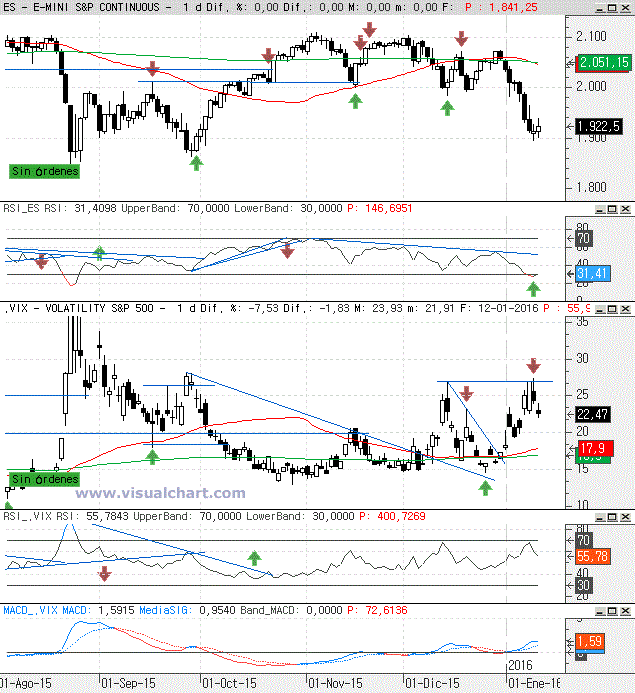The width and height of the screenshot is (635, 693).
Task: Click the 01-Ago-15 date axis label
Action: click(26, 683)
